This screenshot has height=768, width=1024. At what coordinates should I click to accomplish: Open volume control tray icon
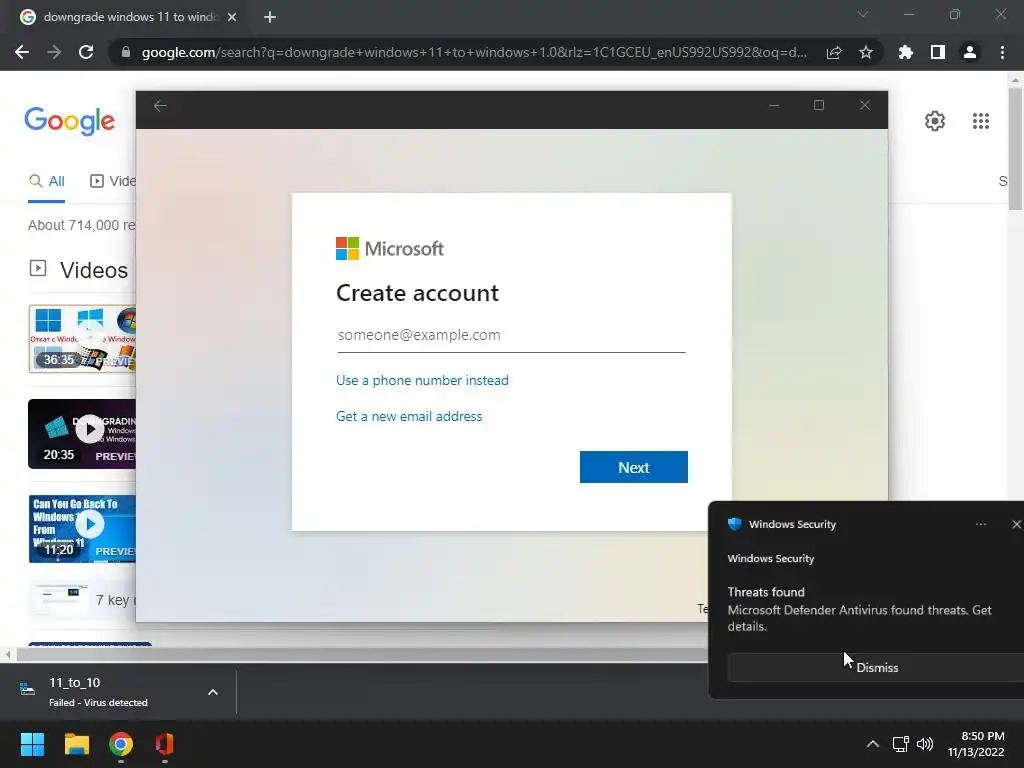(x=925, y=744)
